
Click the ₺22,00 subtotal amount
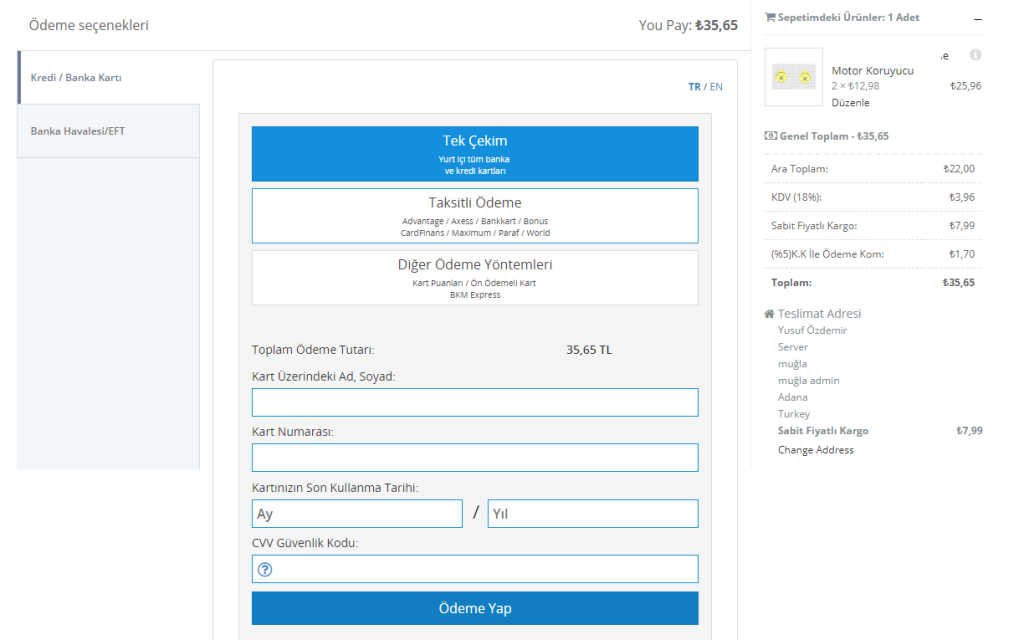959,168
